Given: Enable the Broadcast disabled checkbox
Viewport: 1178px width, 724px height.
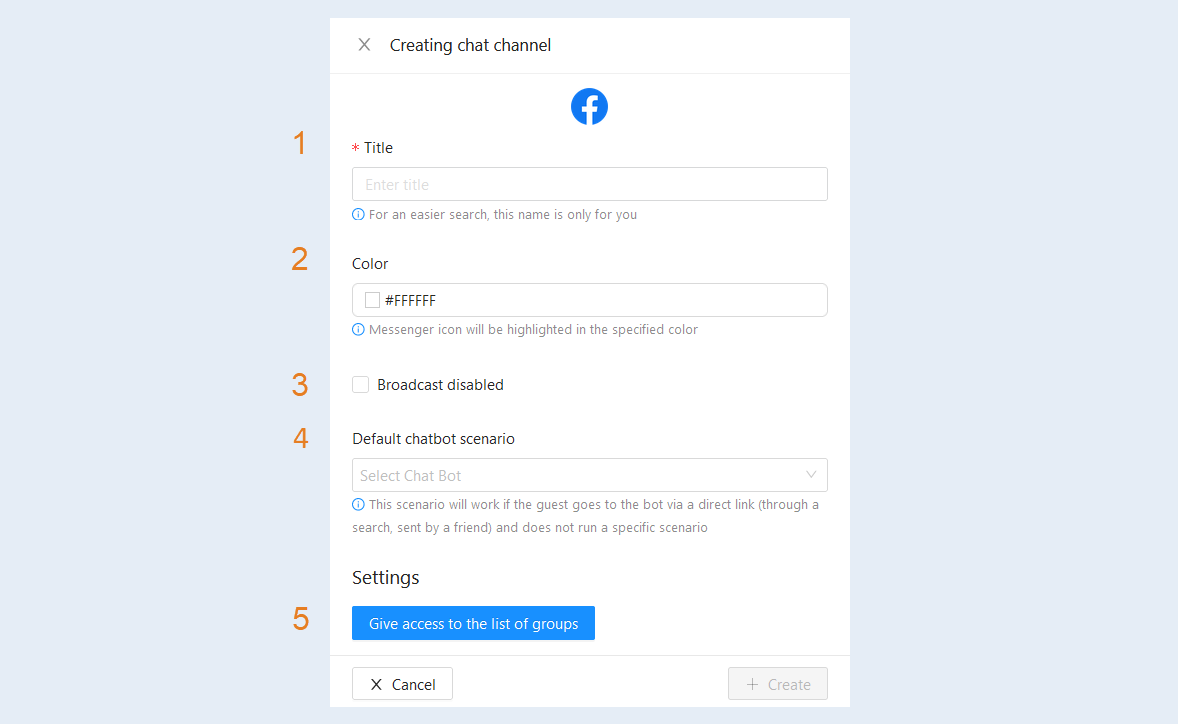Looking at the screenshot, I should (361, 385).
